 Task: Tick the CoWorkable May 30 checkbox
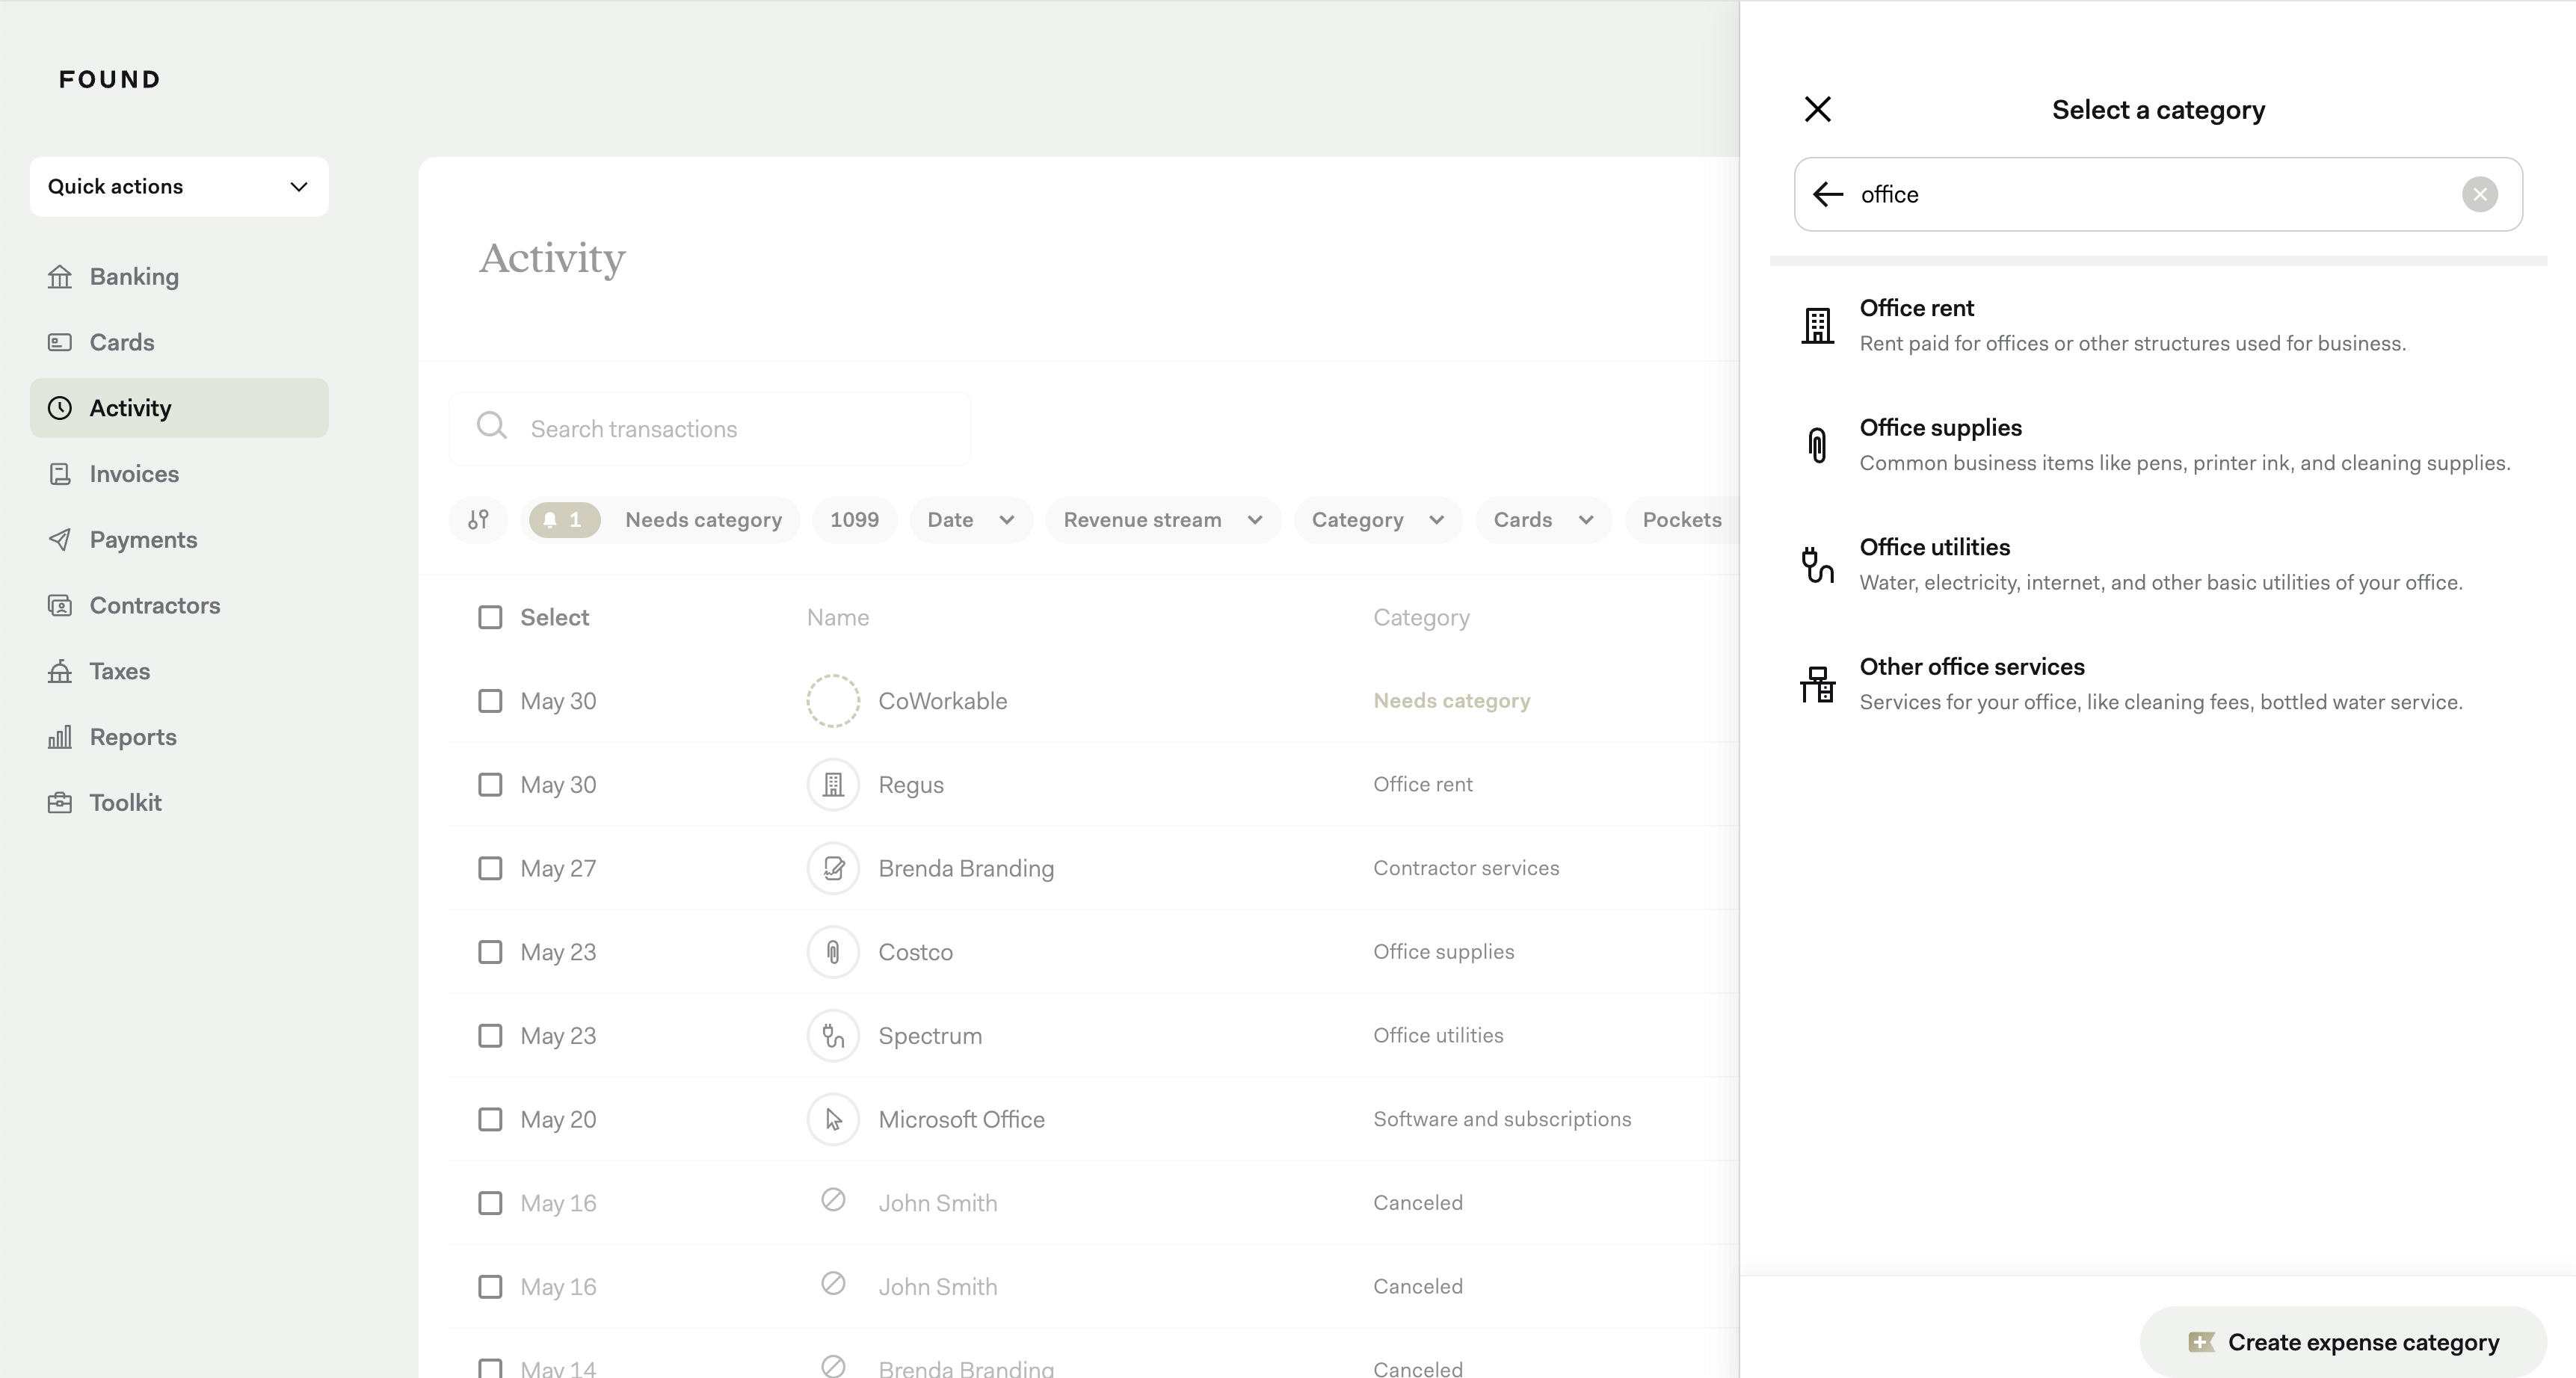click(x=490, y=701)
